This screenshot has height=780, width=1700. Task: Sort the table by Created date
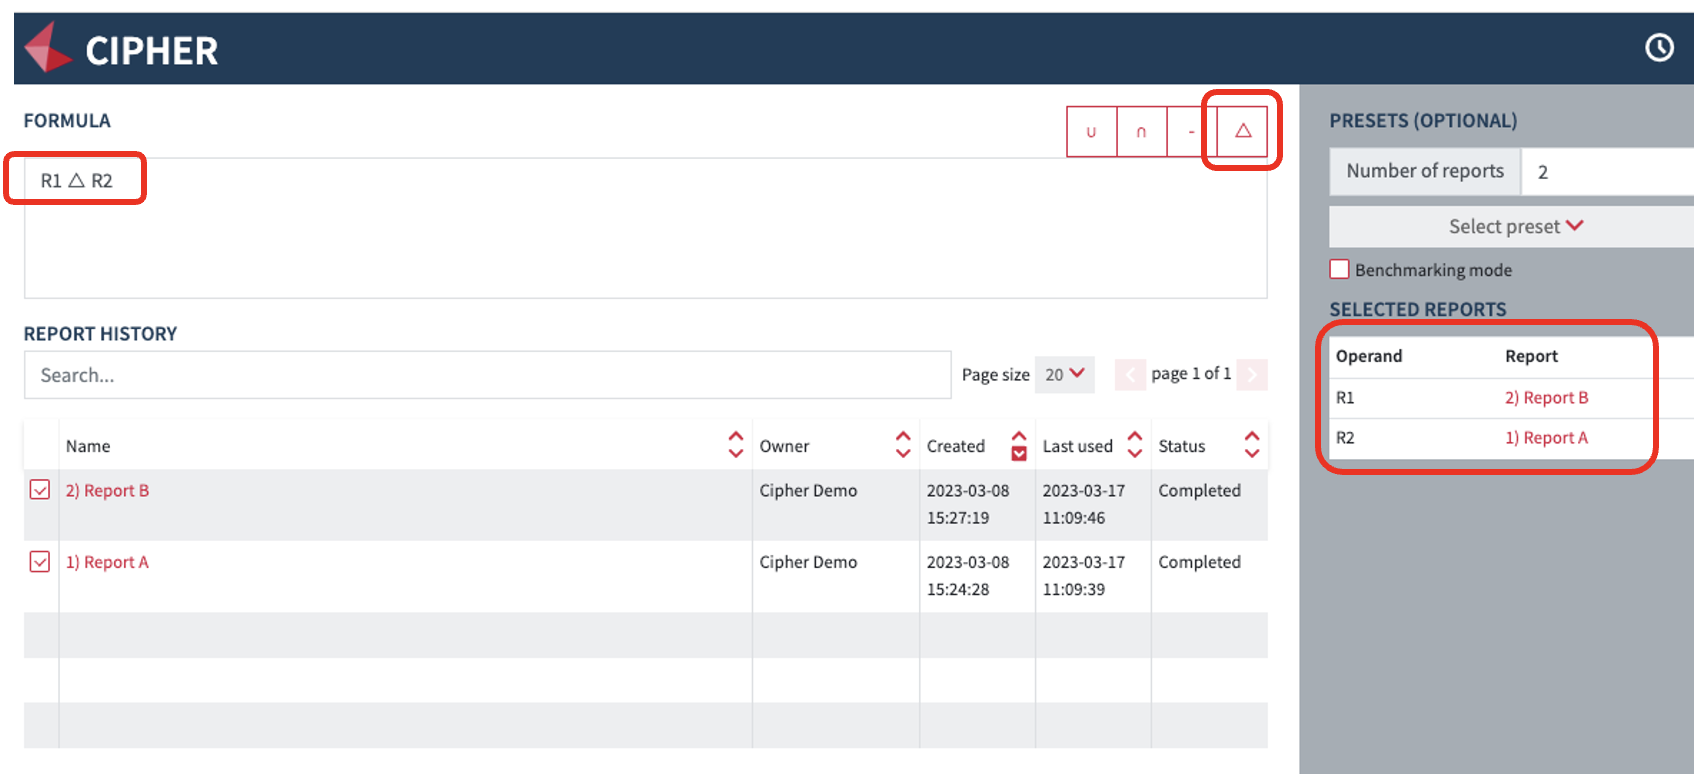click(1019, 446)
